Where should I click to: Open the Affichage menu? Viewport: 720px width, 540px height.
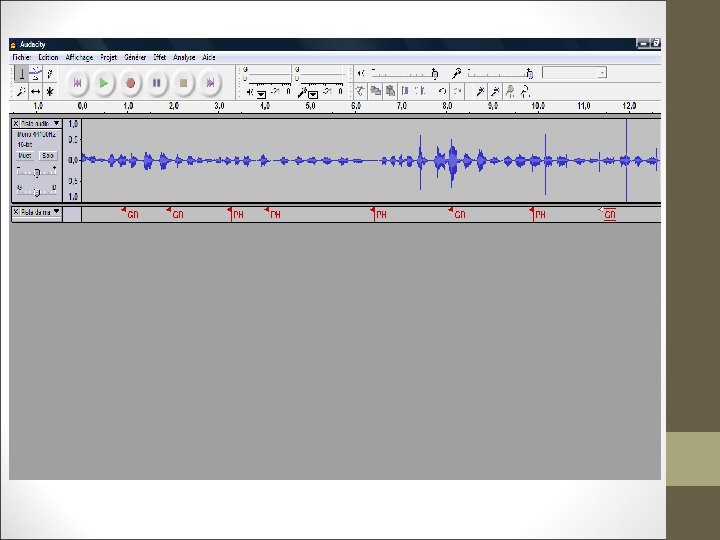[x=79, y=57]
